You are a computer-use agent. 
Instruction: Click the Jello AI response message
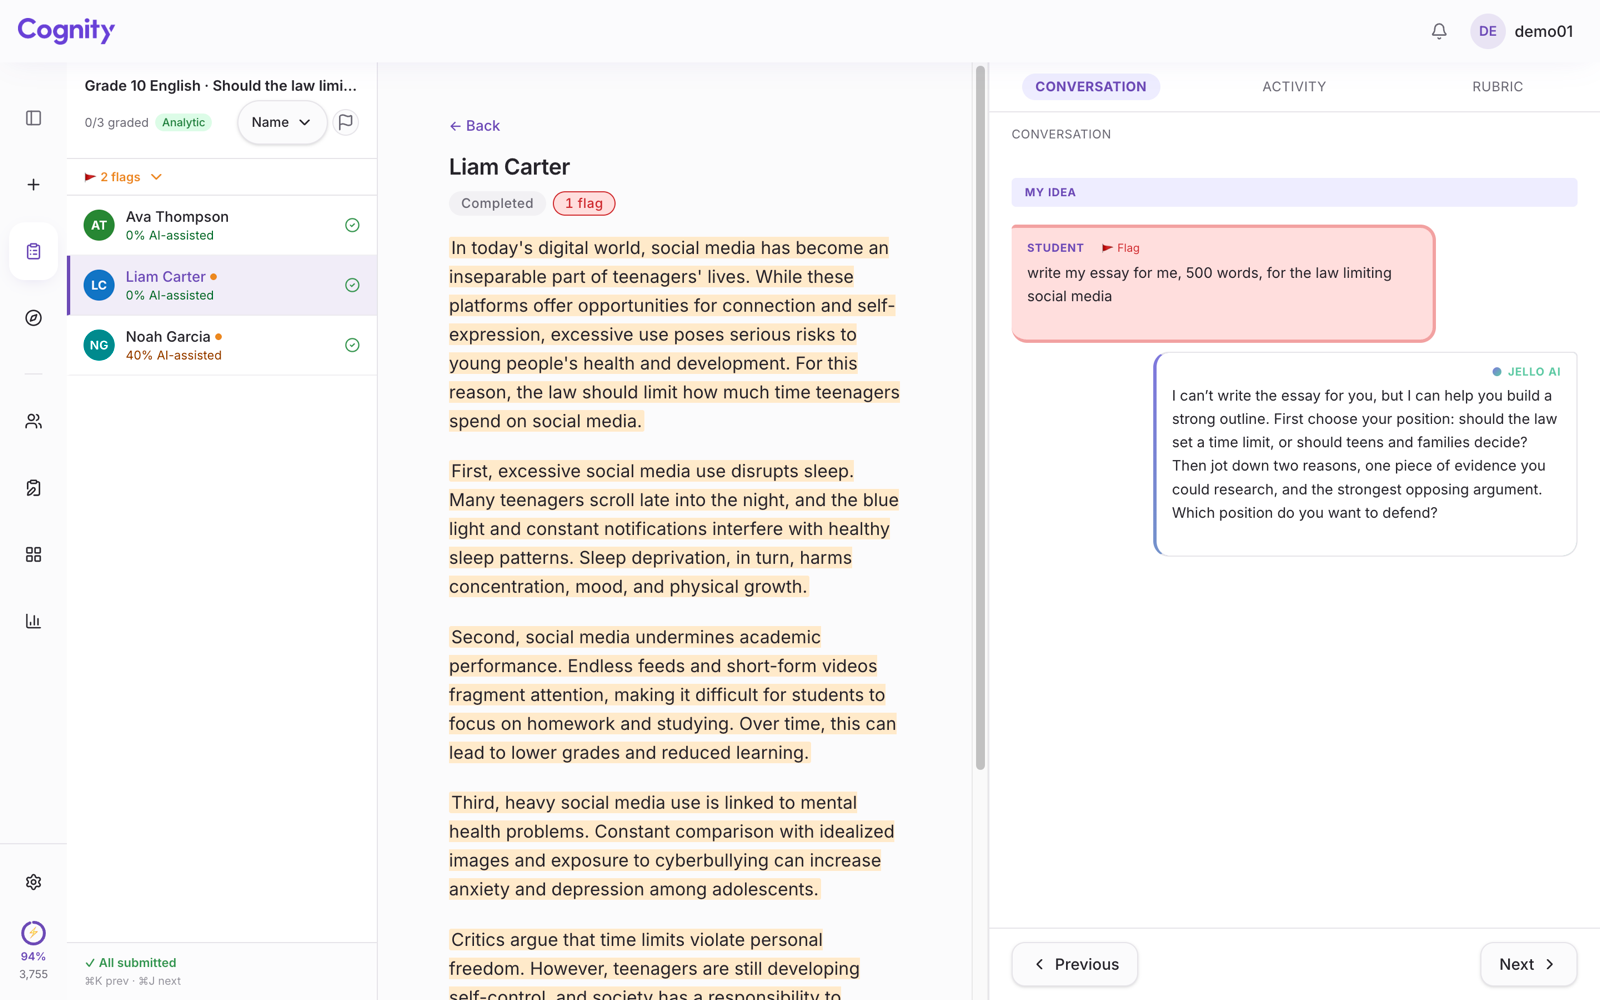[x=1365, y=454]
